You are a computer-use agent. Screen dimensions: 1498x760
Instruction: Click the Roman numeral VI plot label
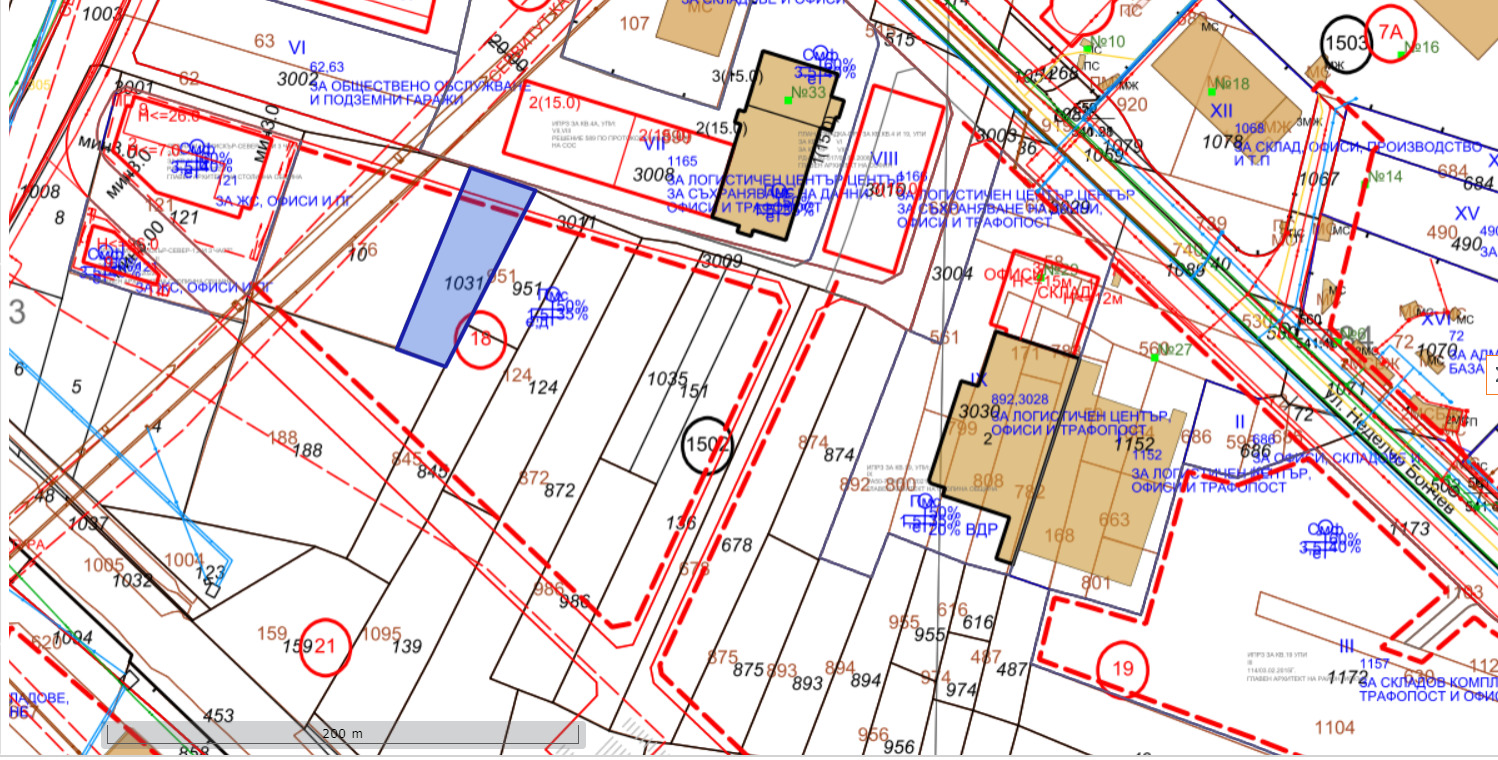click(297, 47)
